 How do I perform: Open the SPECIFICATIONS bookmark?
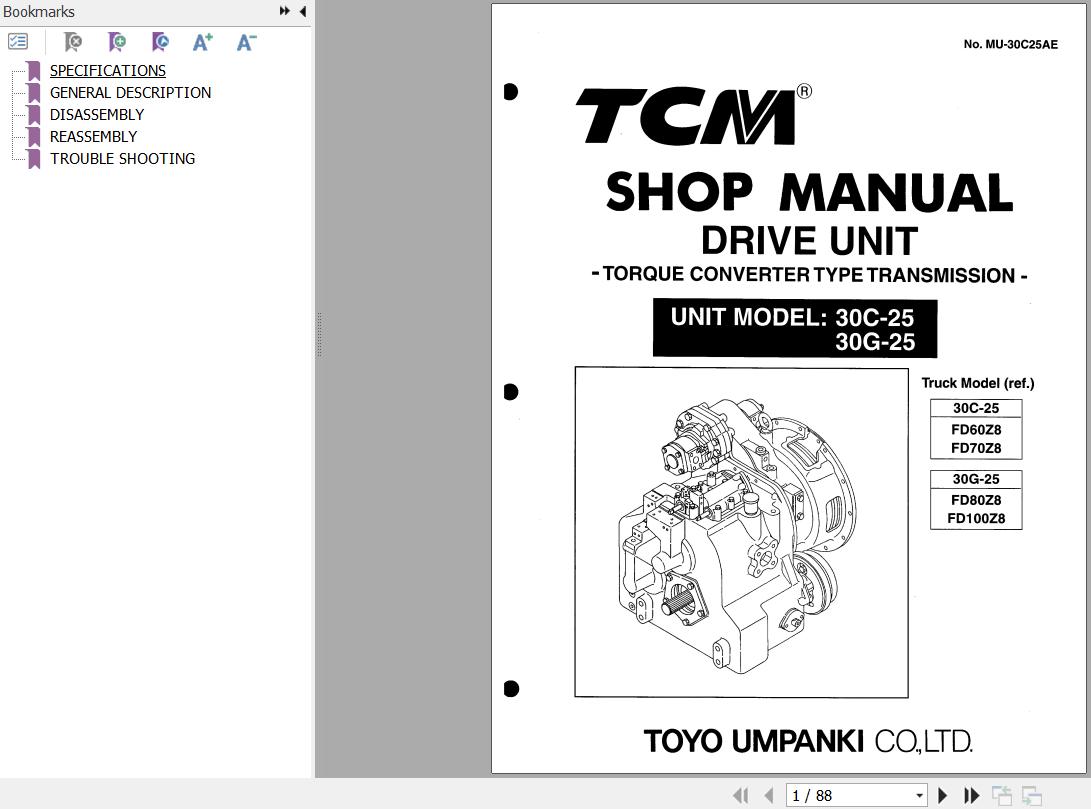coord(107,70)
